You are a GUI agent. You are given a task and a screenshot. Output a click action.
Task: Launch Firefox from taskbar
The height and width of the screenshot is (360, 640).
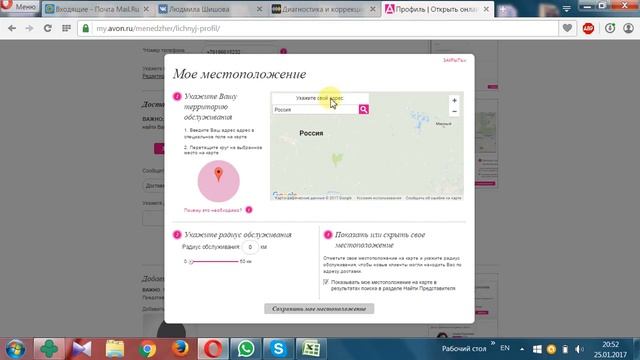click(x=180, y=349)
